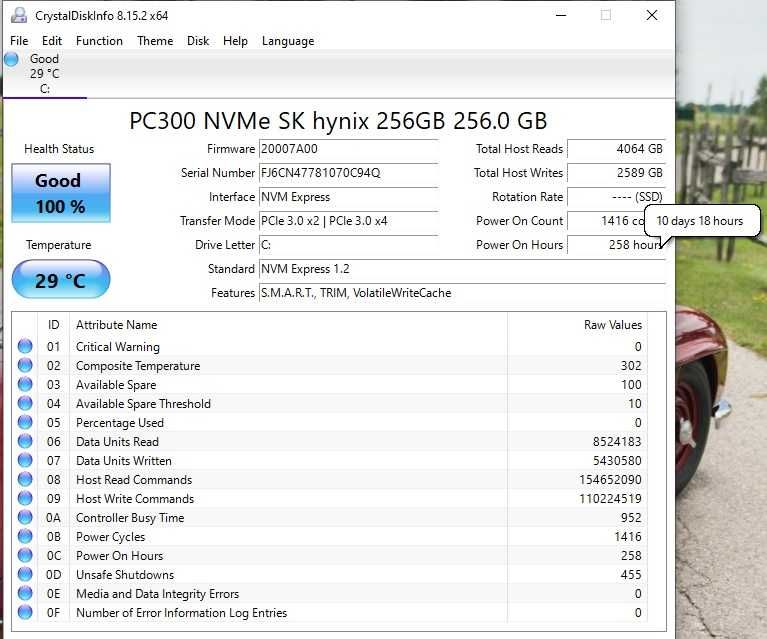Image resolution: width=767 pixels, height=639 pixels.
Task: Click status orb for Critical Warning row
Action: tap(25, 346)
